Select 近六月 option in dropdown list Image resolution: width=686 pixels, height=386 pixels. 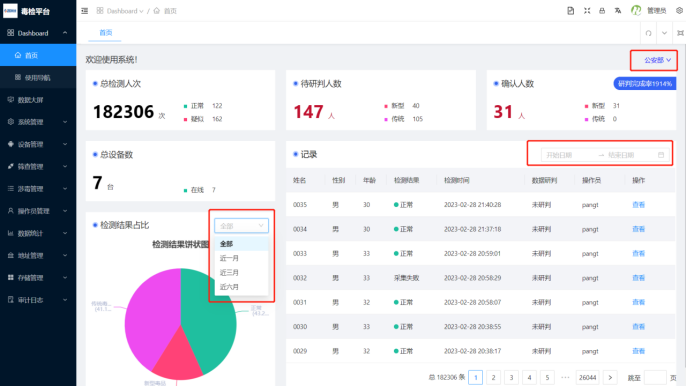click(242, 287)
